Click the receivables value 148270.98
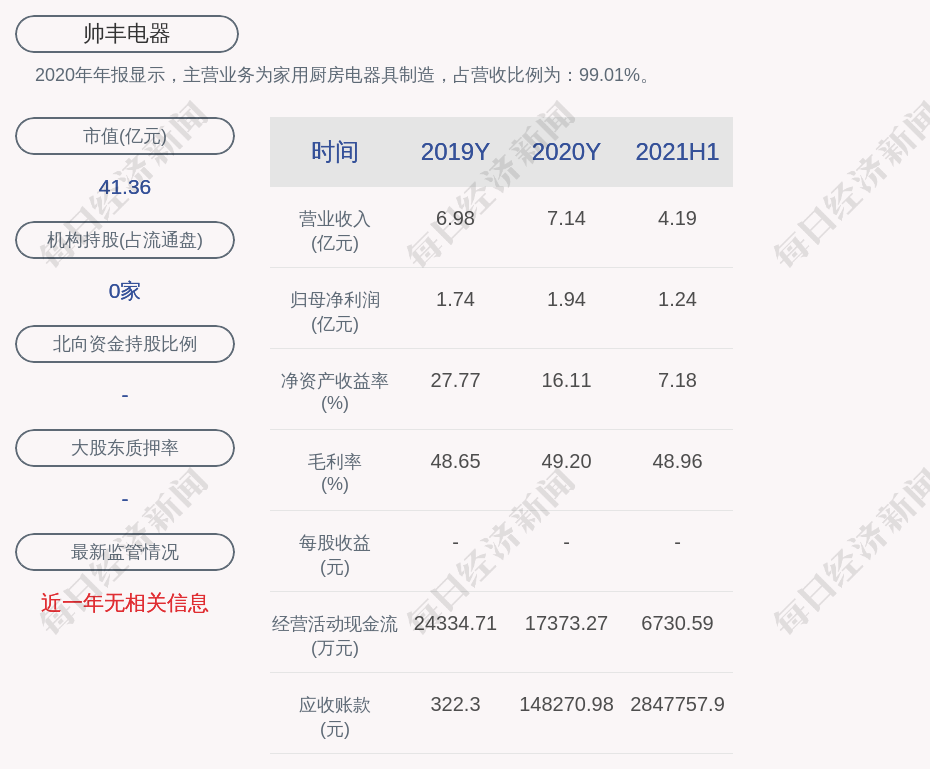Screen dimensions: 930x769 (566, 704)
